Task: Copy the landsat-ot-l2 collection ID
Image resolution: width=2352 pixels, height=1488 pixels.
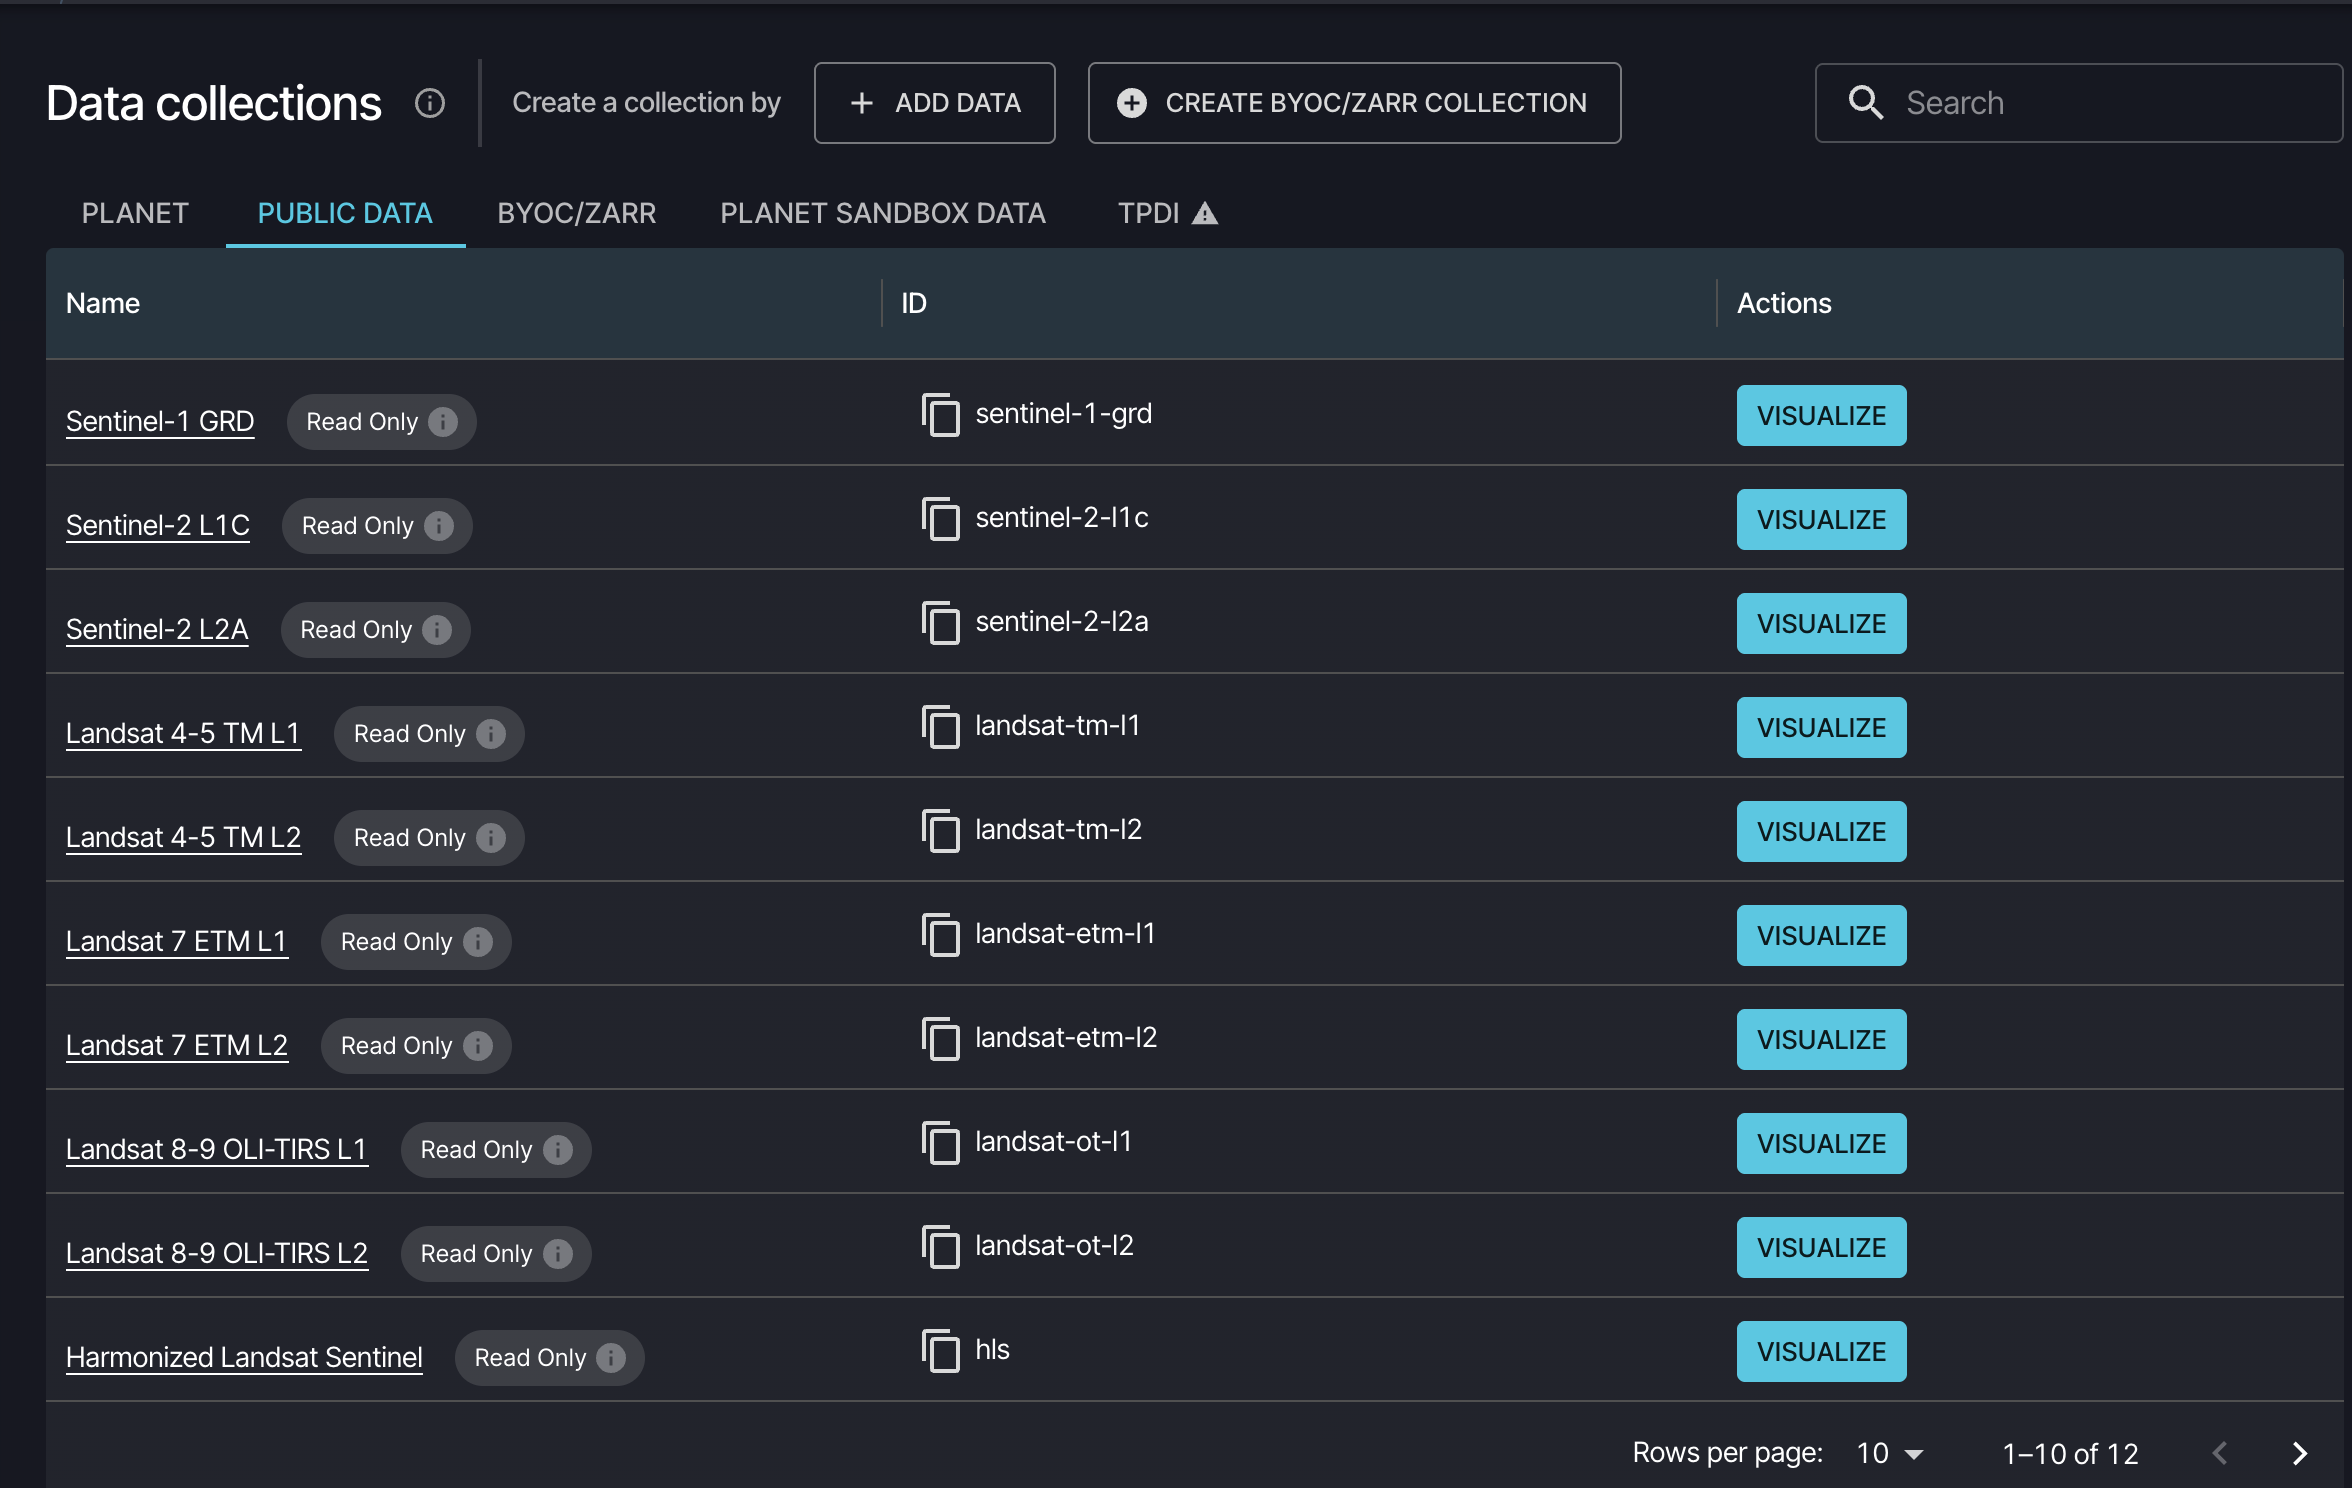Action: tap(940, 1247)
